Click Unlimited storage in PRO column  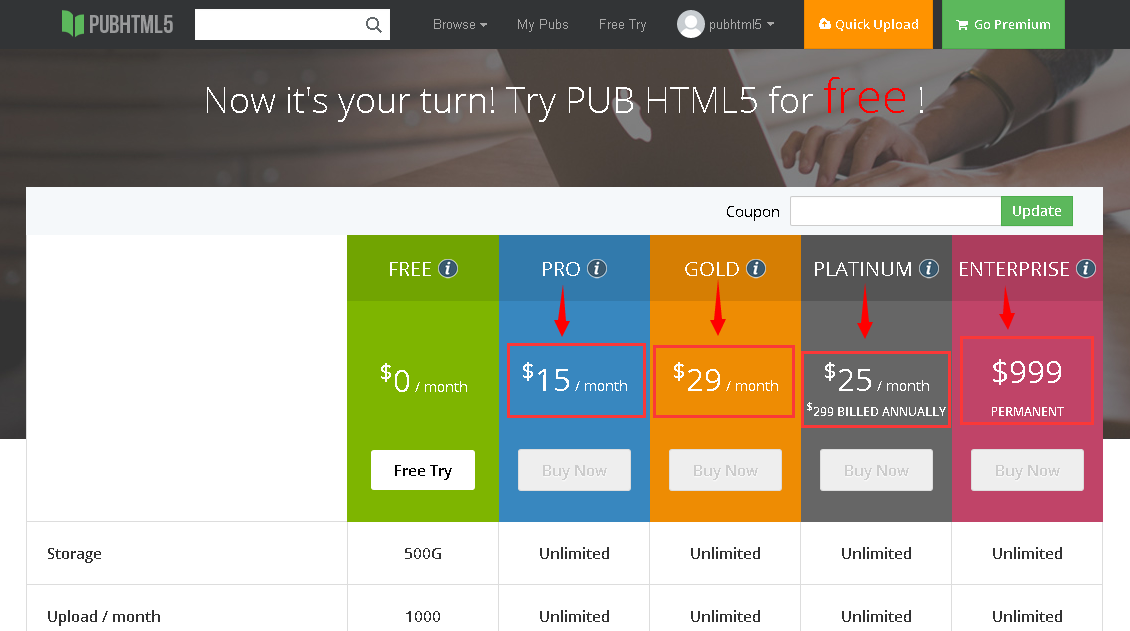tap(574, 553)
